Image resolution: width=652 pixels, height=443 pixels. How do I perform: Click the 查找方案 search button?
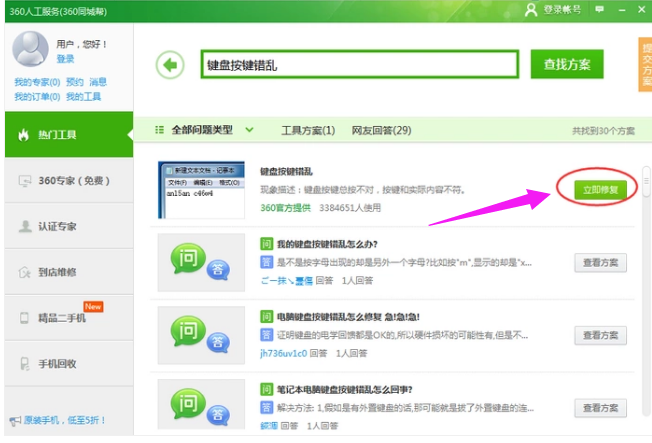click(567, 65)
